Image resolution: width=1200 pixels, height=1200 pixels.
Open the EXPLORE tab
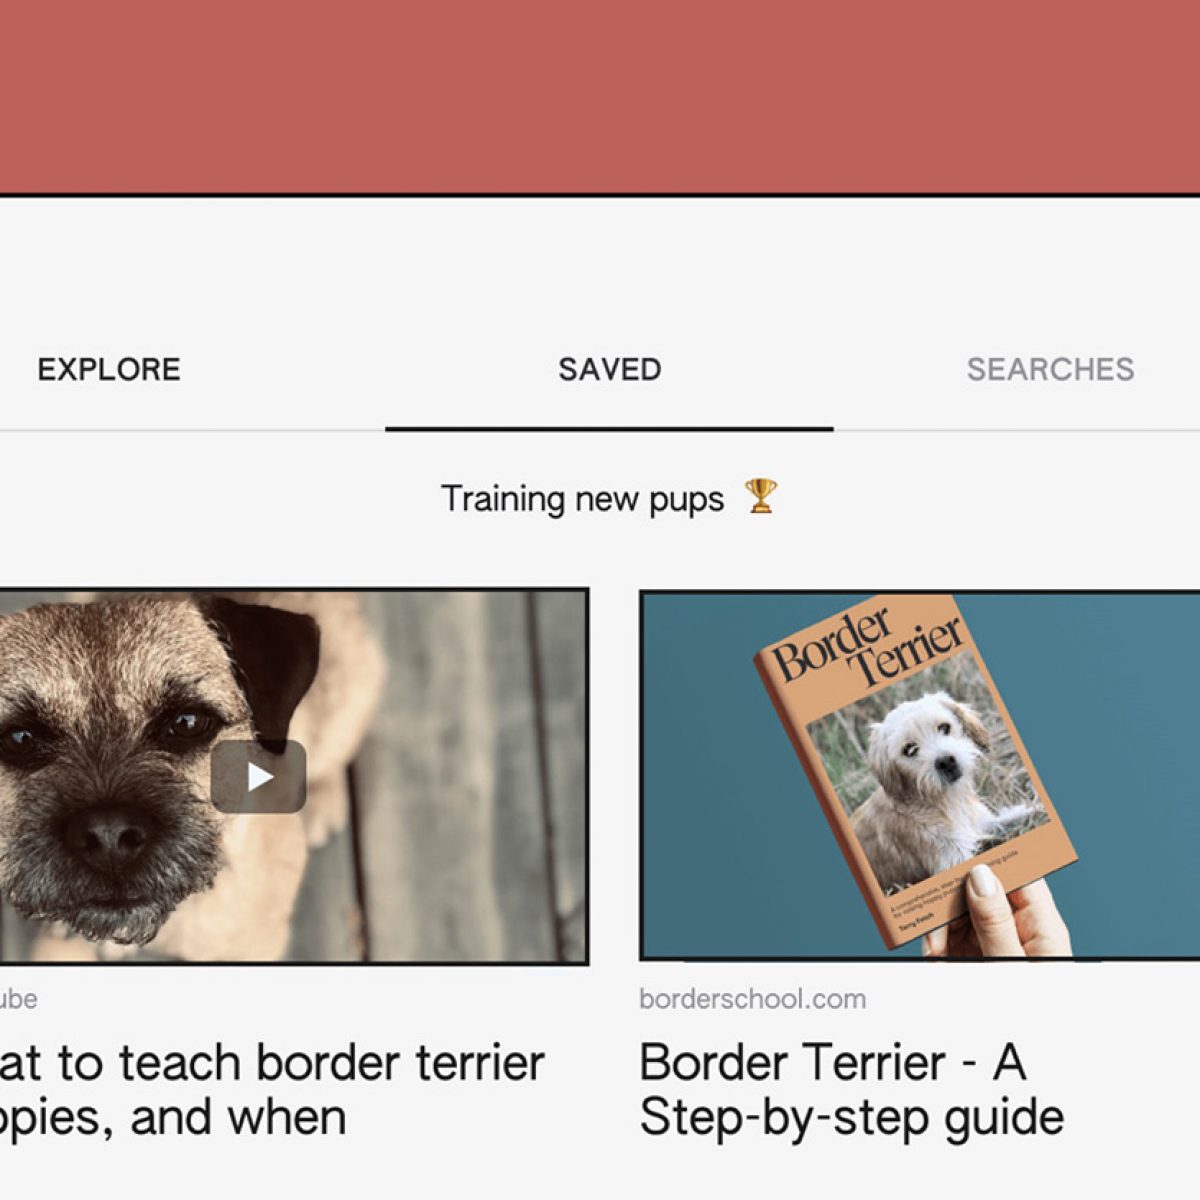click(x=109, y=369)
